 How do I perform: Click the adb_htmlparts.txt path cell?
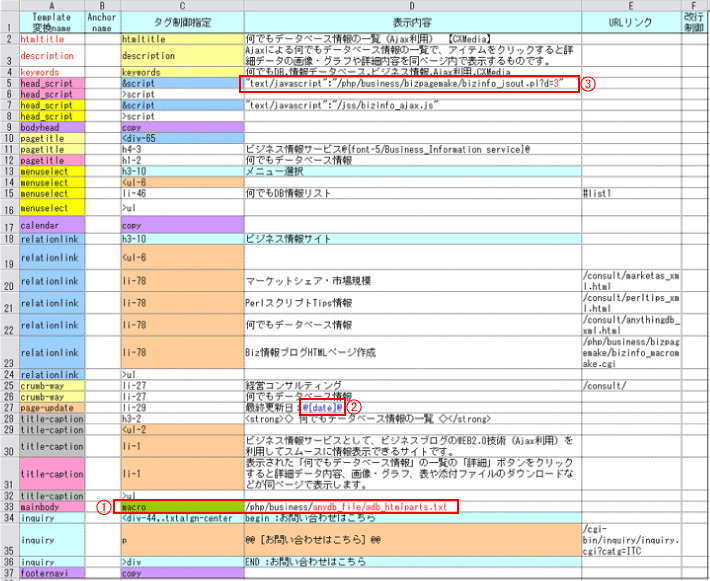point(413,507)
